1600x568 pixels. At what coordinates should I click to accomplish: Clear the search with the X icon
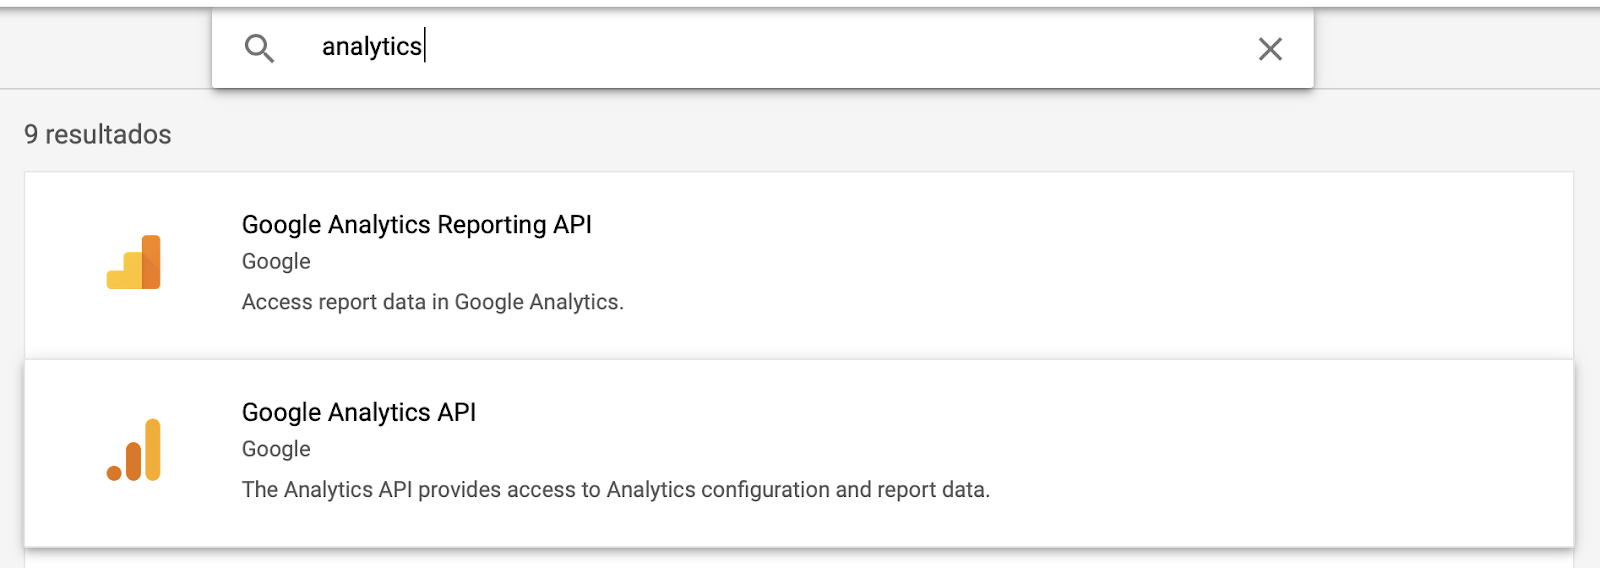point(1270,49)
